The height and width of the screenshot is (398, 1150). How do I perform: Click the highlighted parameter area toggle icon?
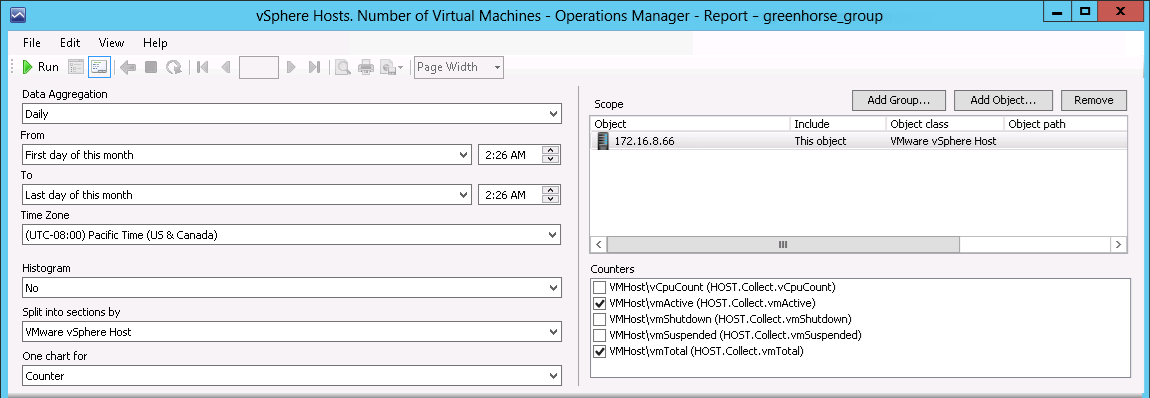click(x=99, y=67)
